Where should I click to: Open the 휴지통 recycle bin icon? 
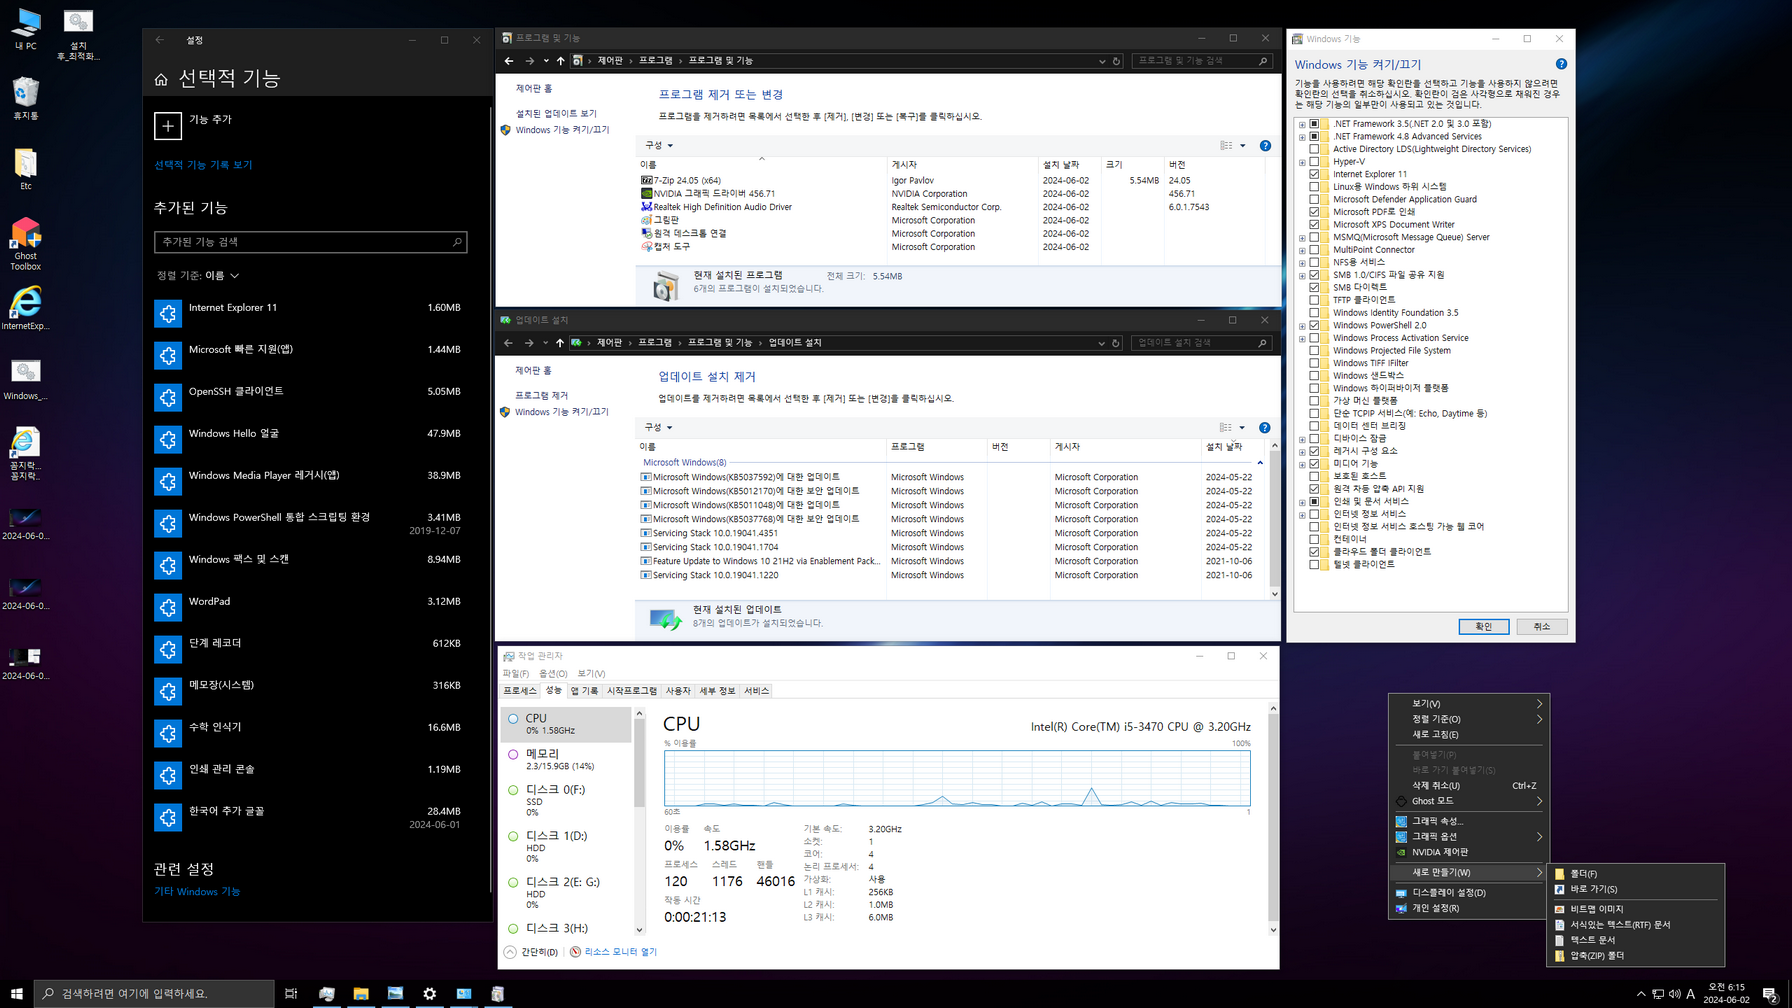point(26,98)
